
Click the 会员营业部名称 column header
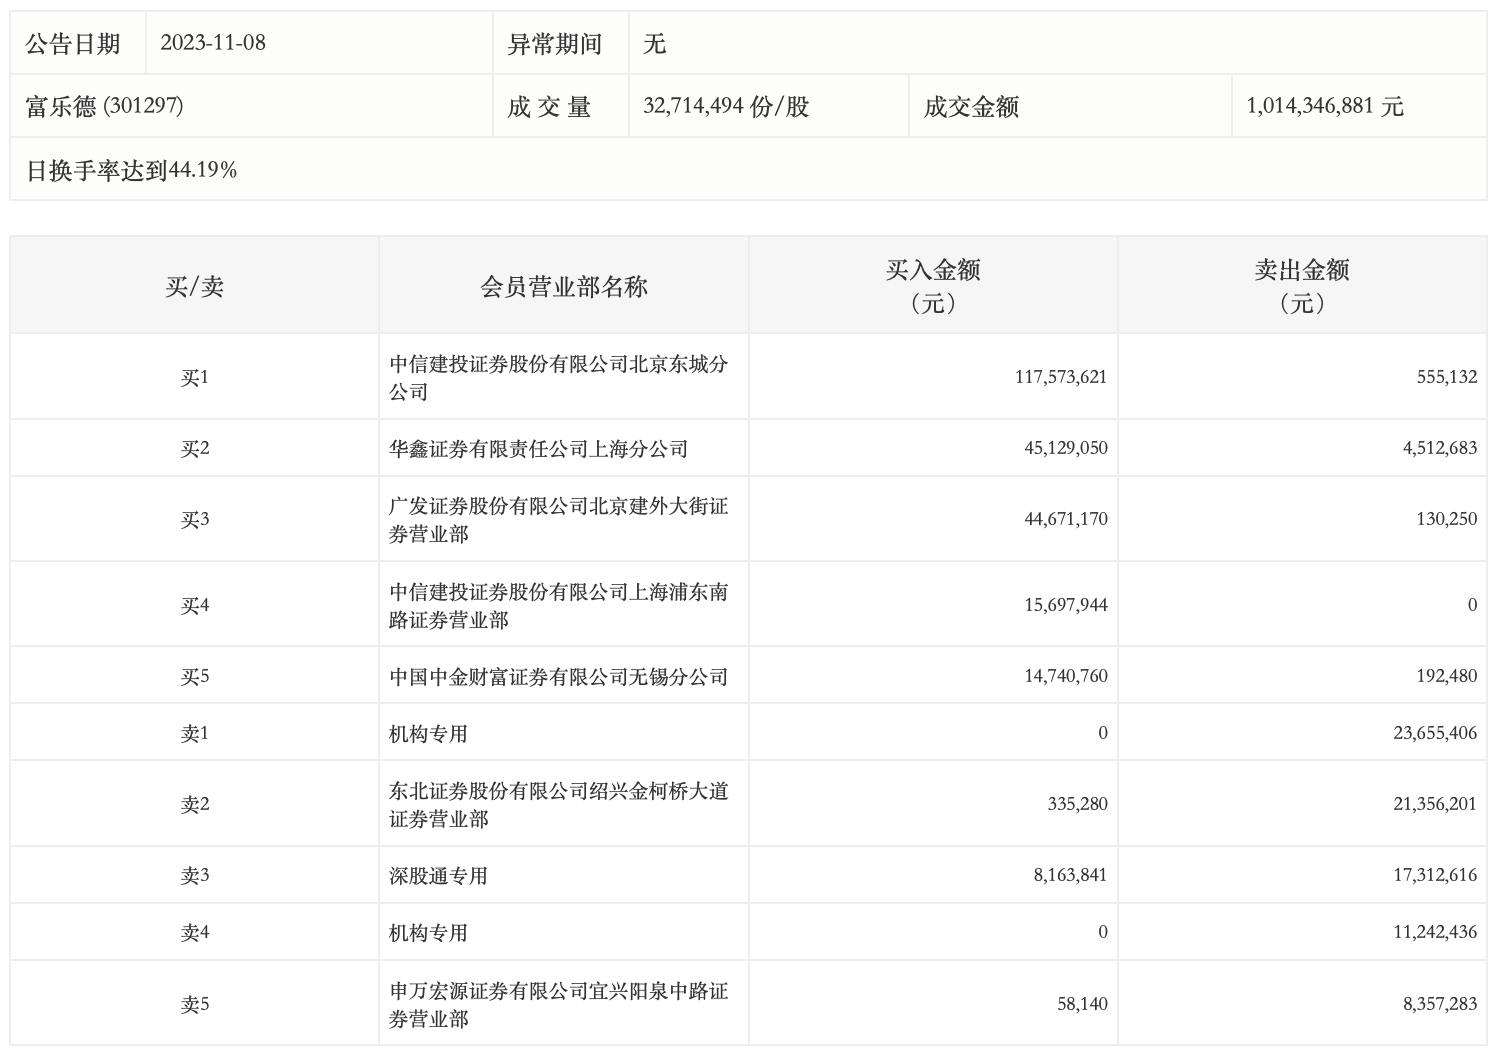click(564, 287)
